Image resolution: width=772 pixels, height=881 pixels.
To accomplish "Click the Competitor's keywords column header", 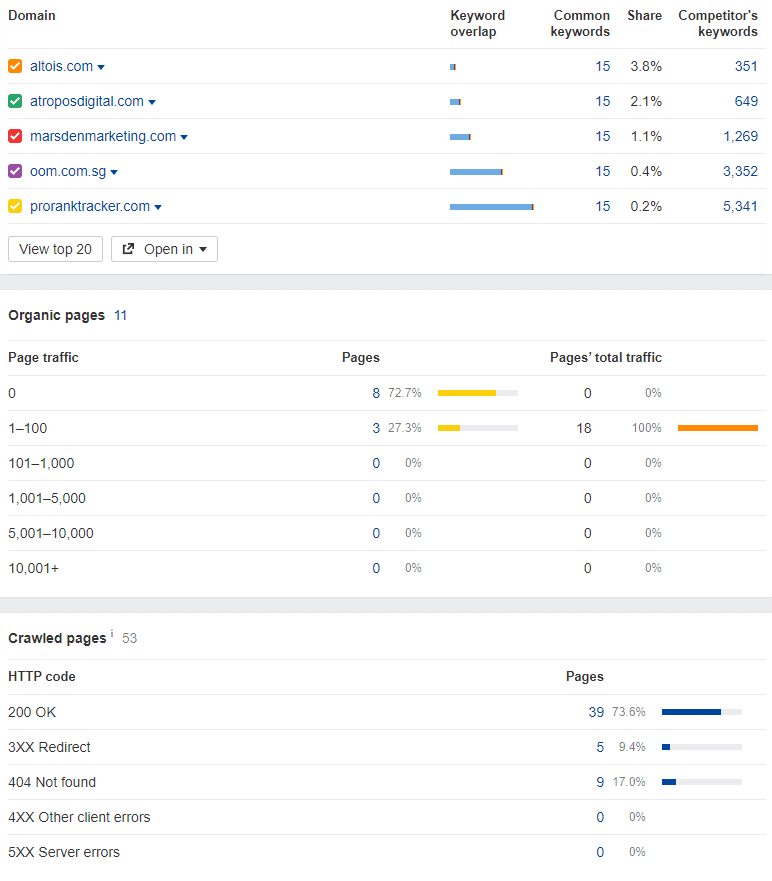I will 718,24.
